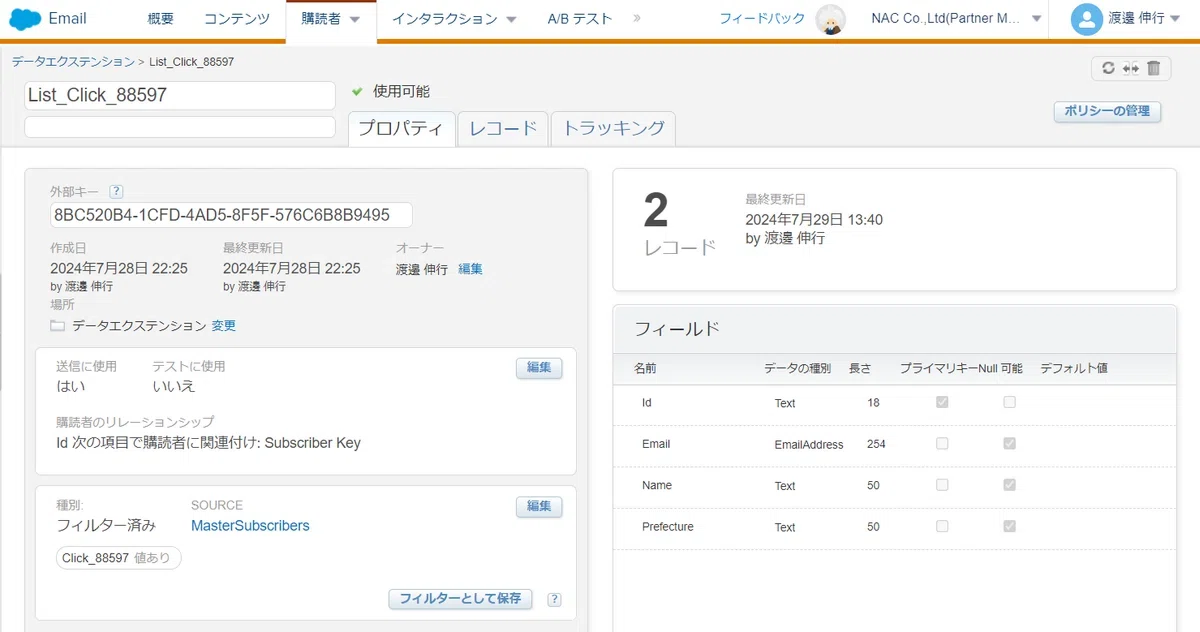Click the List_Click_88597 name field
The image size is (1200, 632).
[180, 95]
